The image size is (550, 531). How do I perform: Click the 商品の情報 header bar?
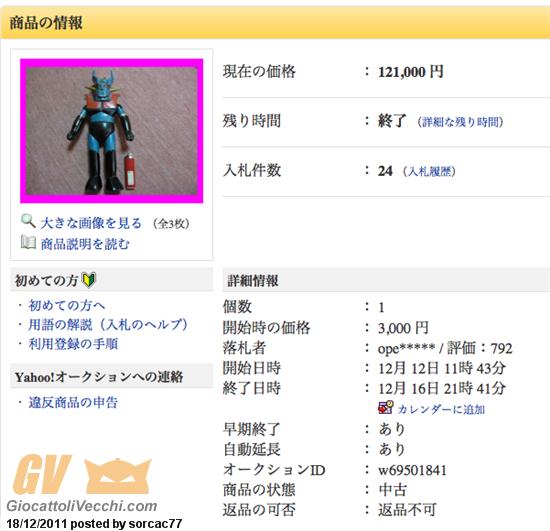(275, 23)
